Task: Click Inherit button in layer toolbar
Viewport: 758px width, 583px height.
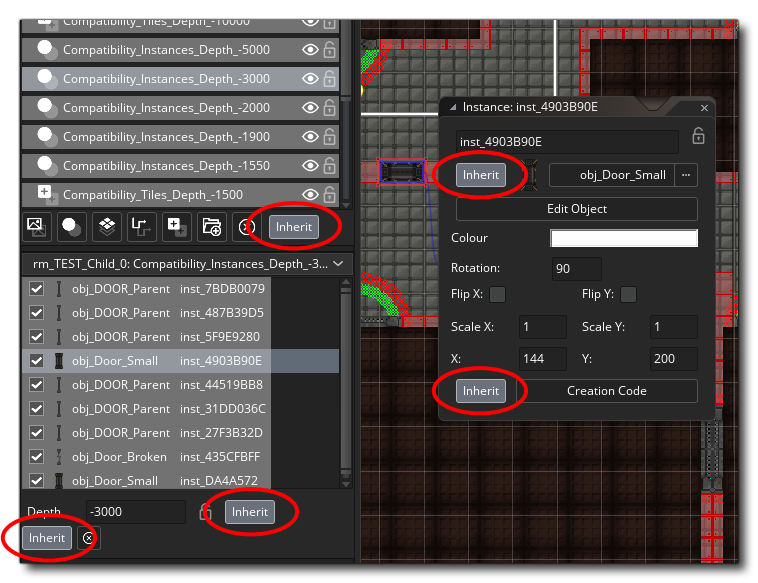Action: click(x=294, y=227)
